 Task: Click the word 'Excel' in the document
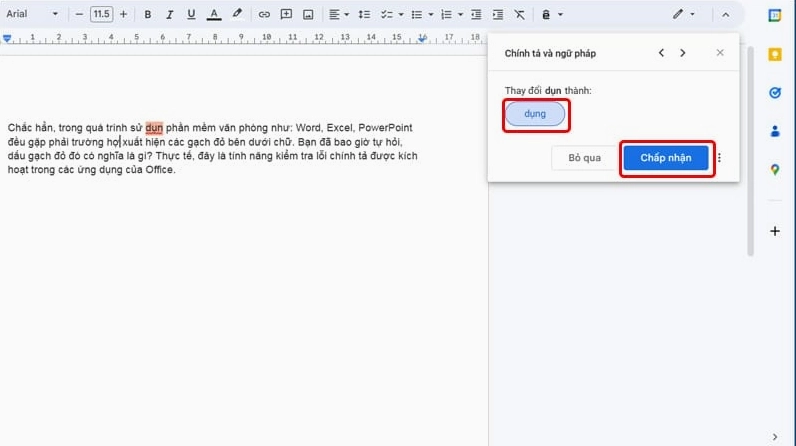click(x=339, y=128)
